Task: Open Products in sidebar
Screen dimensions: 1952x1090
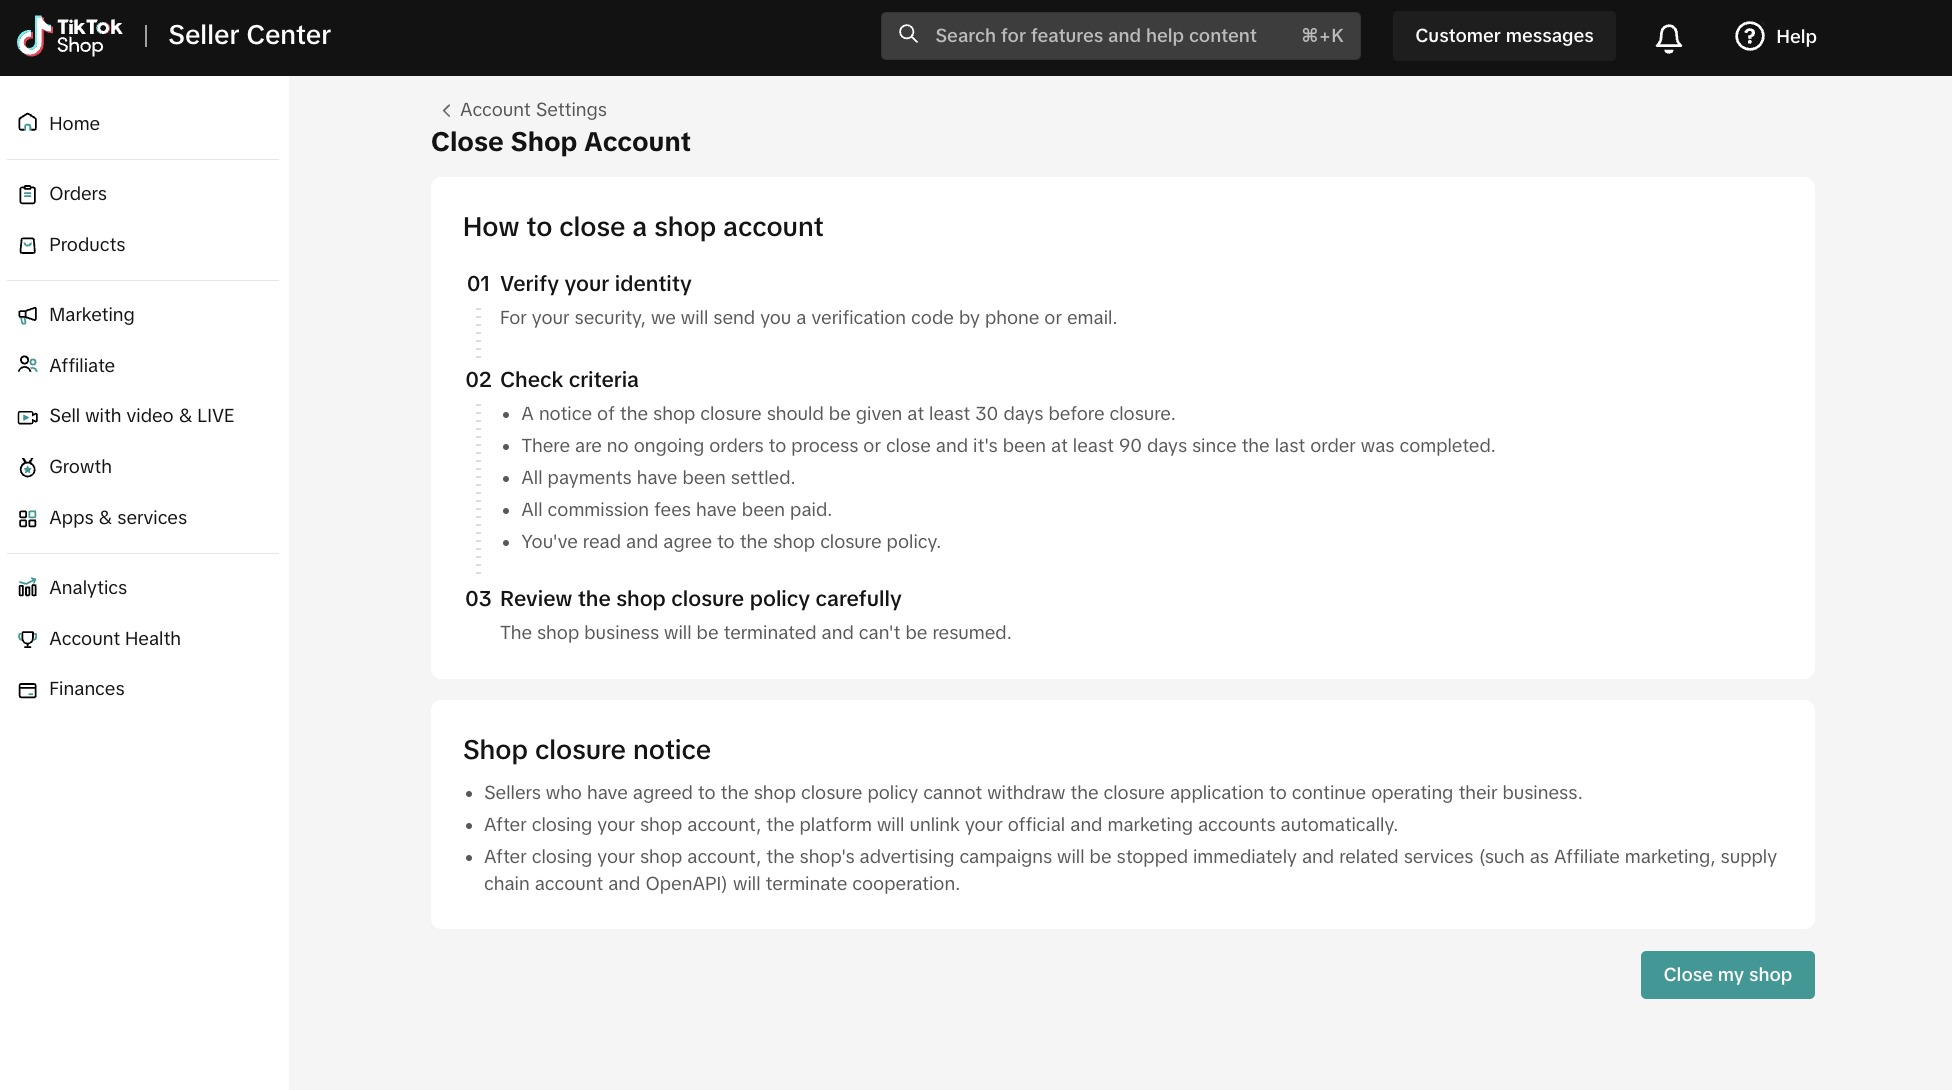Action: [x=87, y=245]
